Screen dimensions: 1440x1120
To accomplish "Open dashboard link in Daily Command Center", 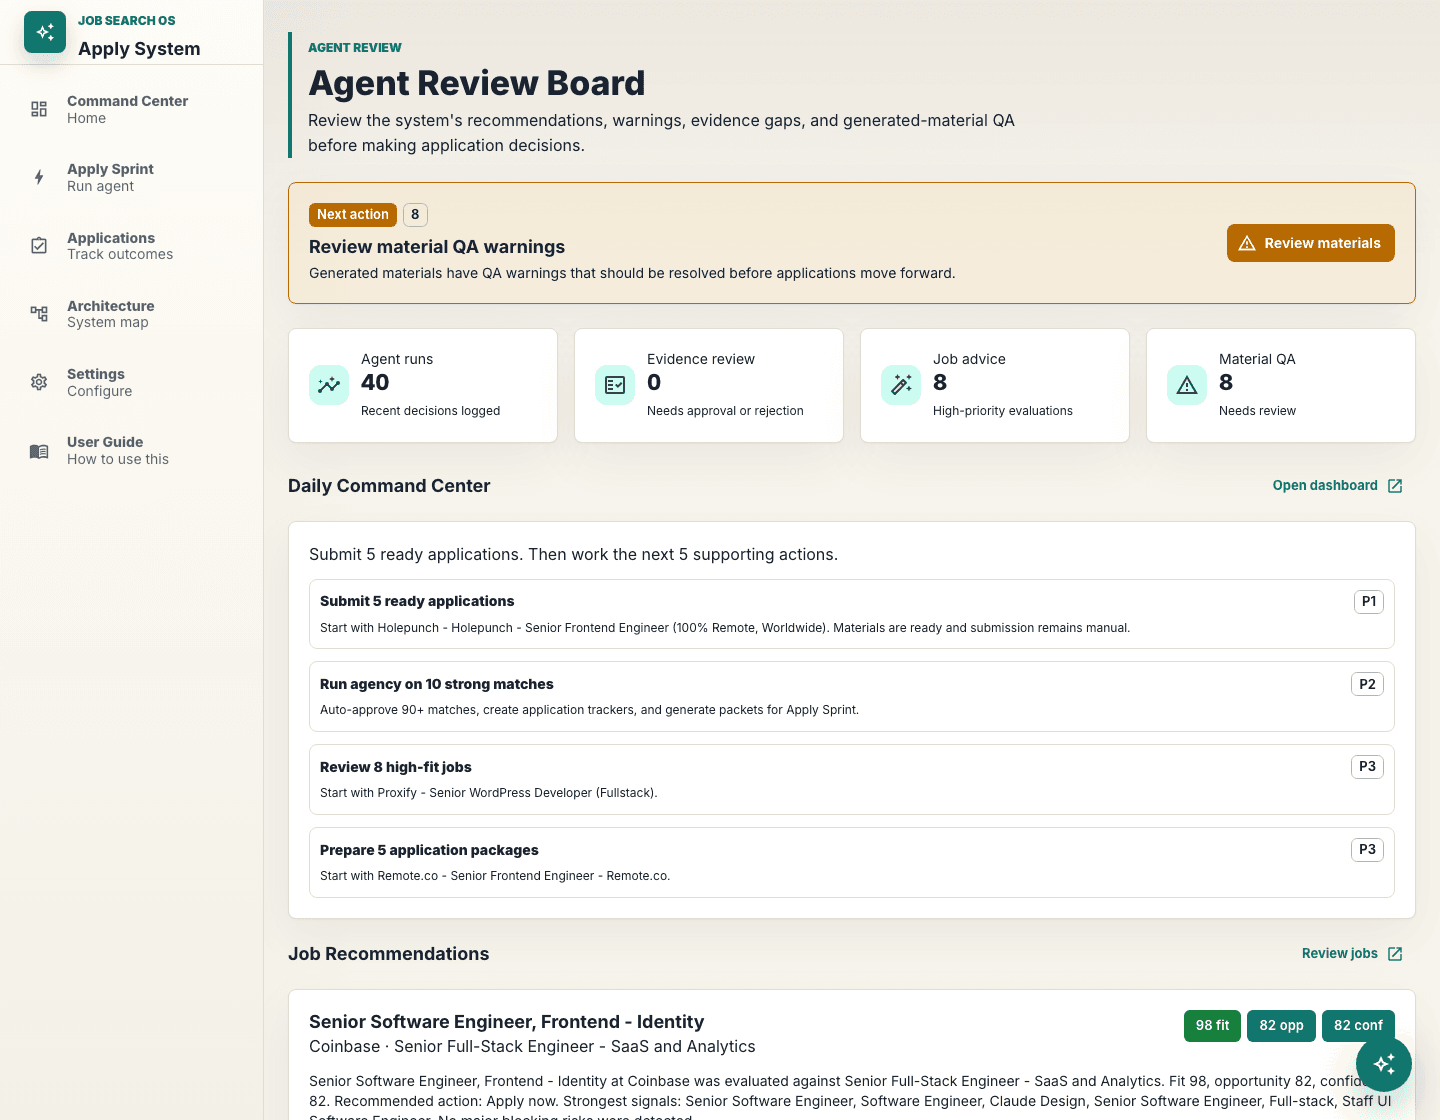I will point(1337,486).
